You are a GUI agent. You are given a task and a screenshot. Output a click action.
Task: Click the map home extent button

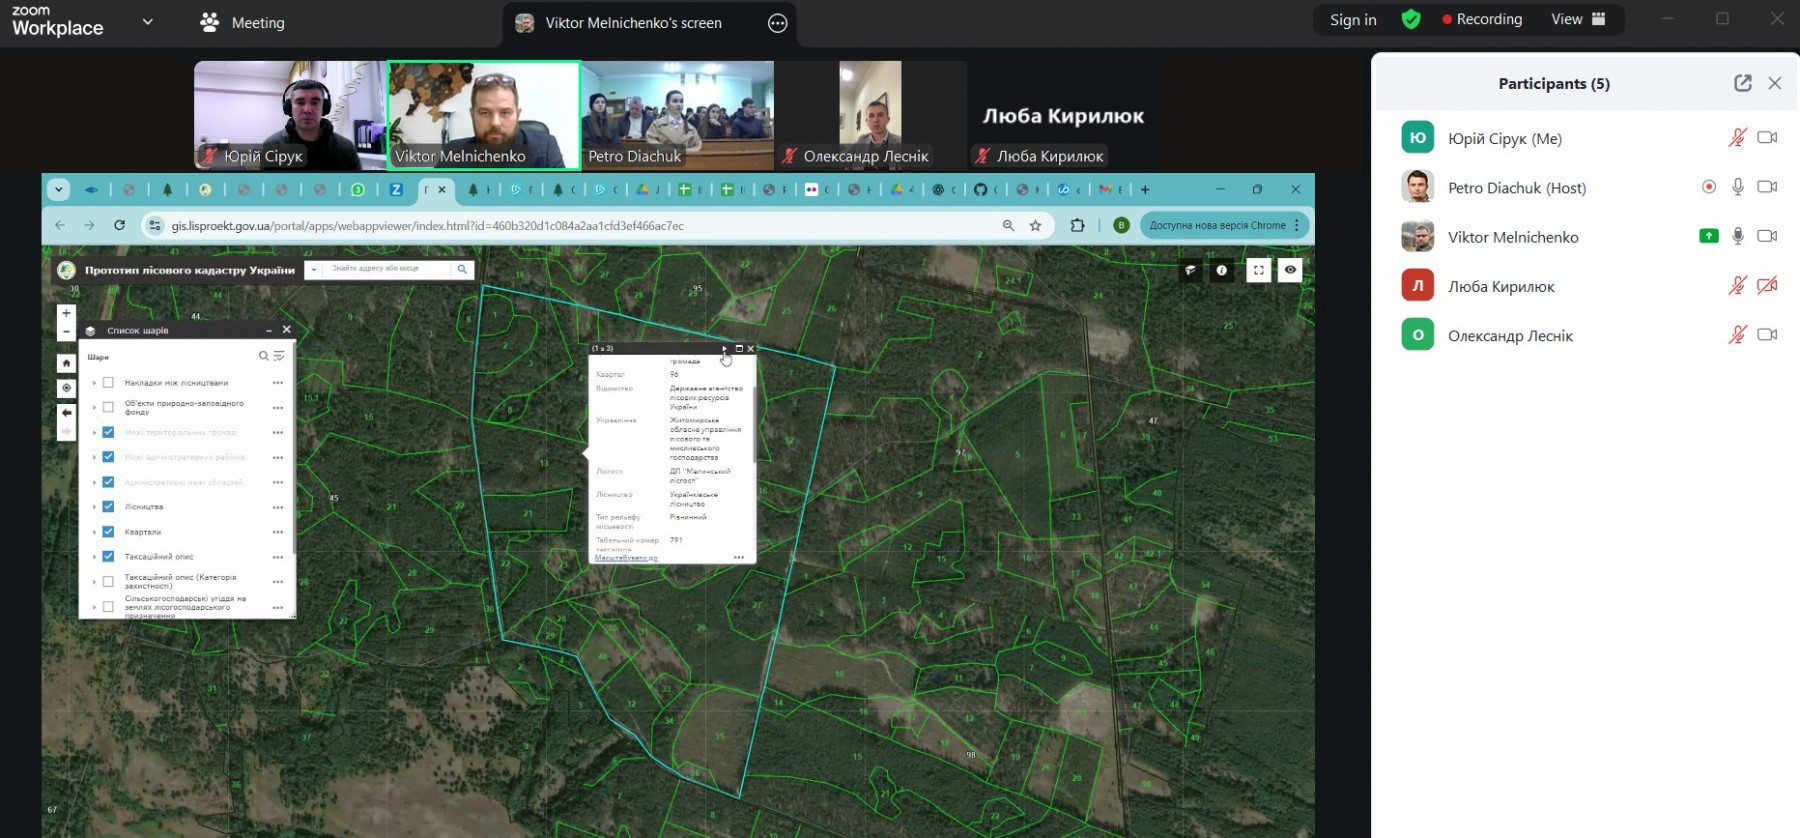click(66, 363)
